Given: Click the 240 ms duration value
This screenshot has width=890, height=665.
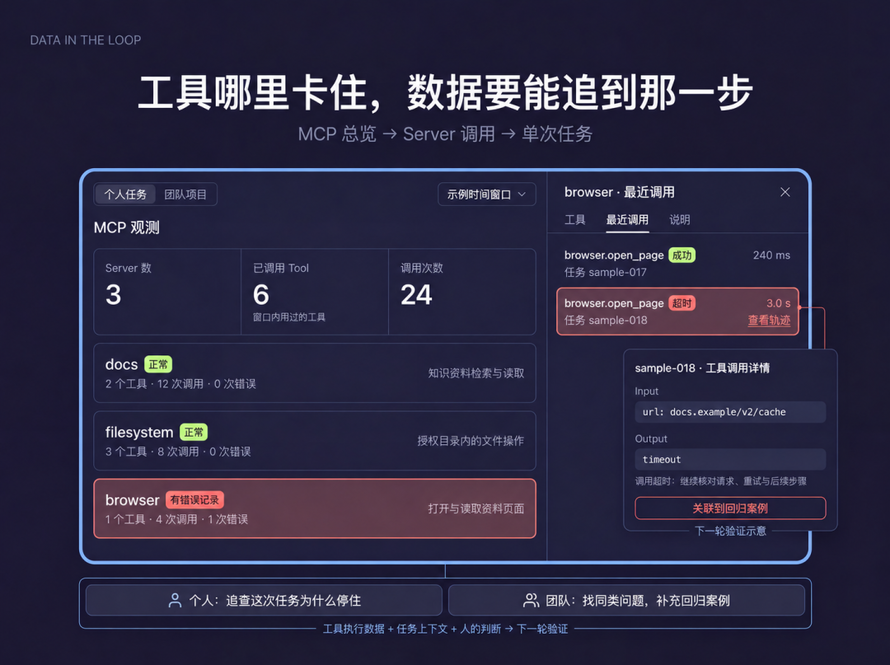Looking at the screenshot, I should [771, 255].
